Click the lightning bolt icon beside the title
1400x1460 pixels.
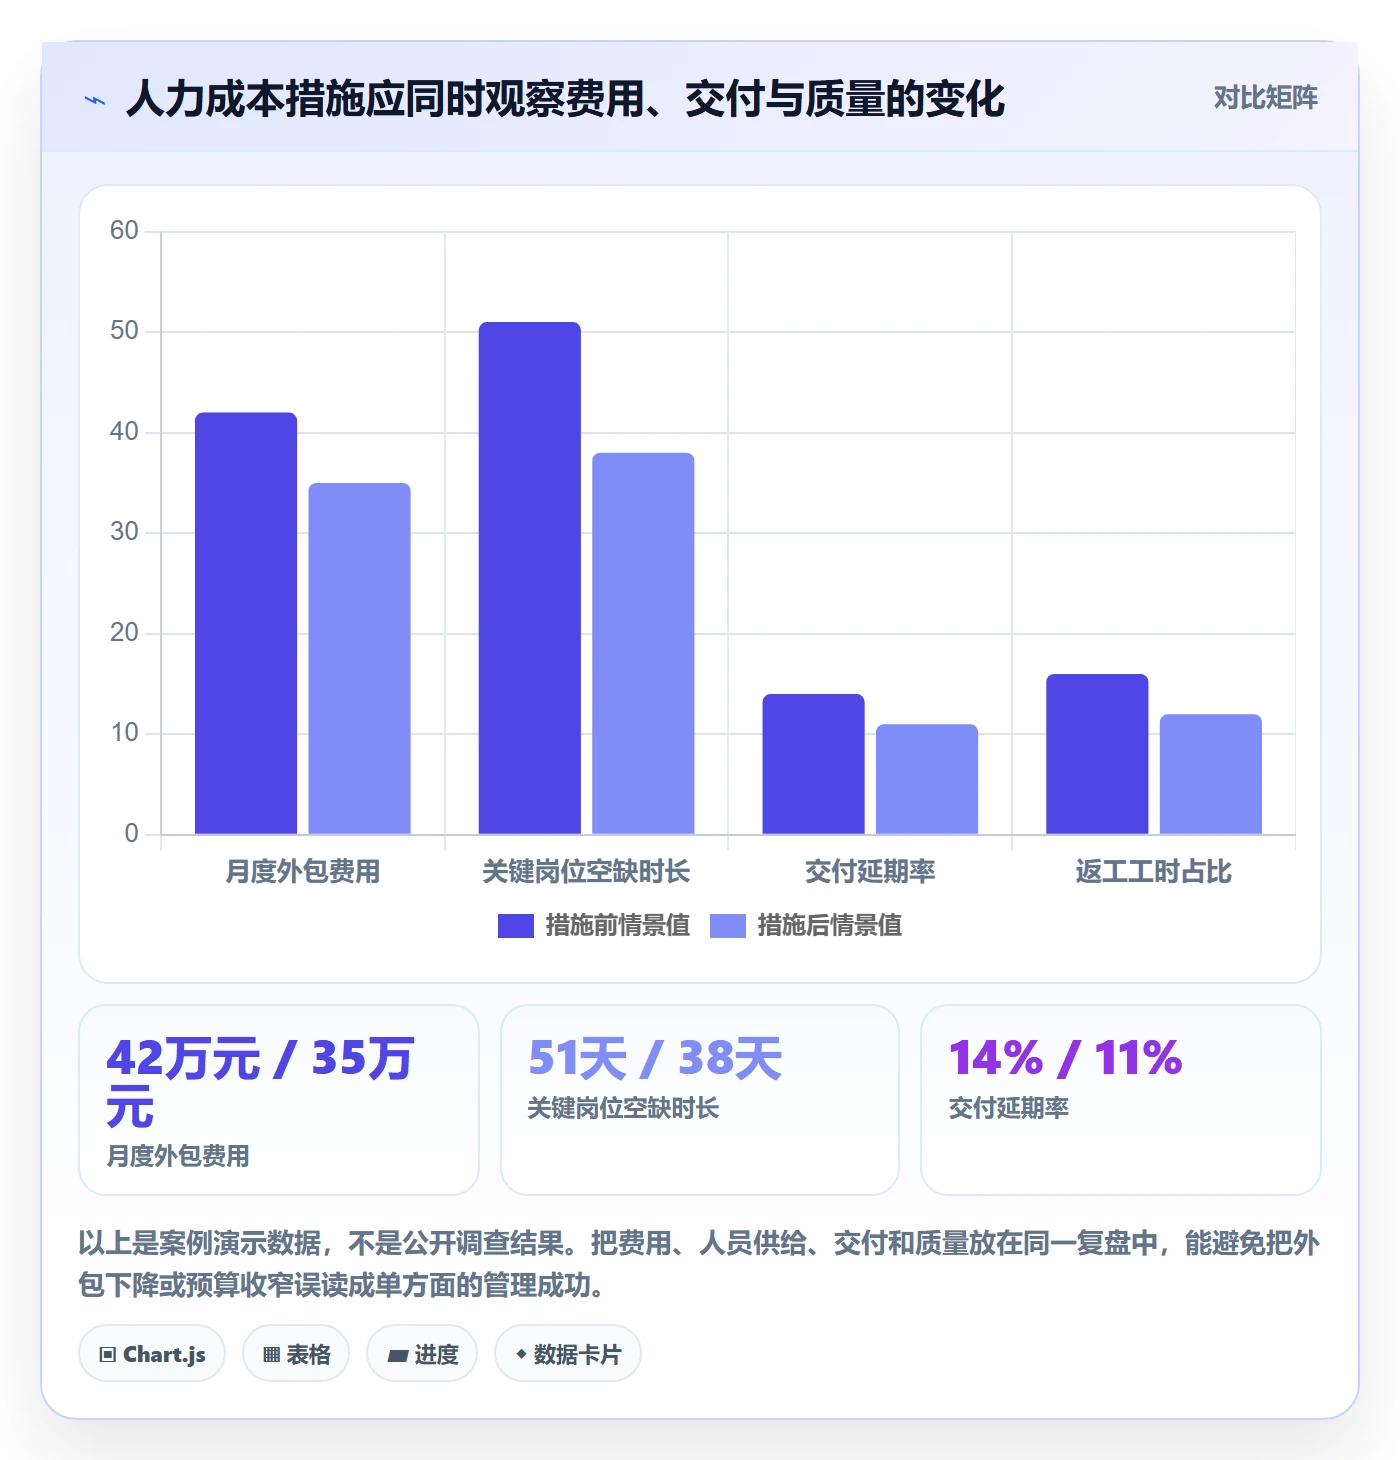(x=95, y=100)
